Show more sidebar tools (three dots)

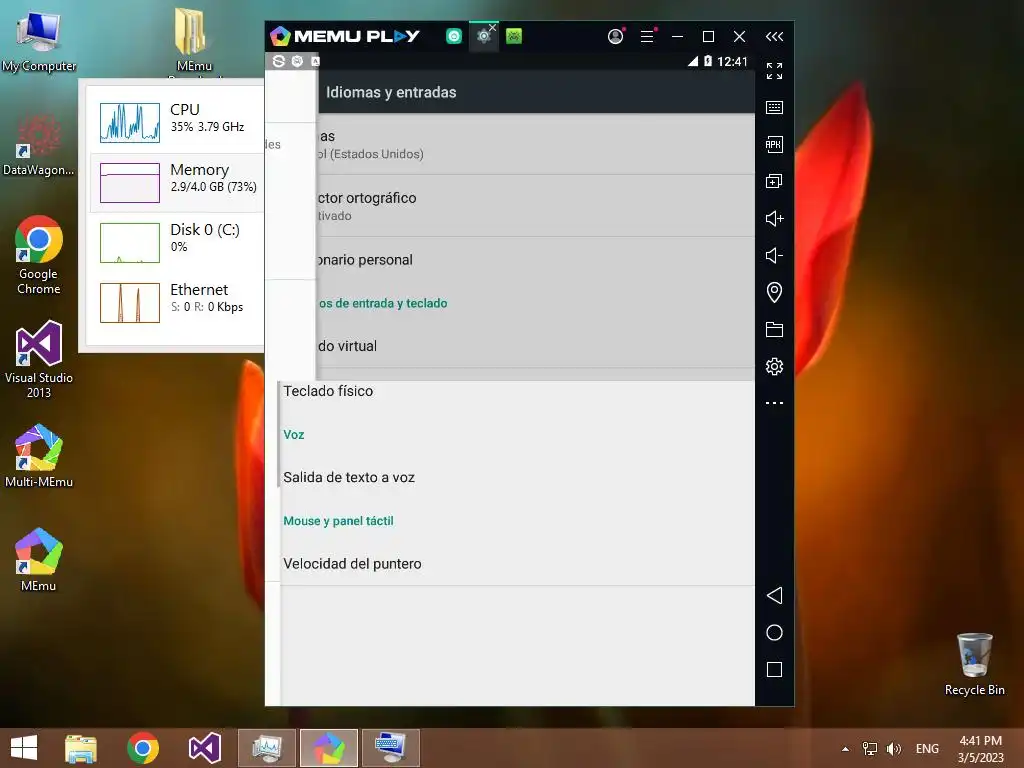coord(775,403)
